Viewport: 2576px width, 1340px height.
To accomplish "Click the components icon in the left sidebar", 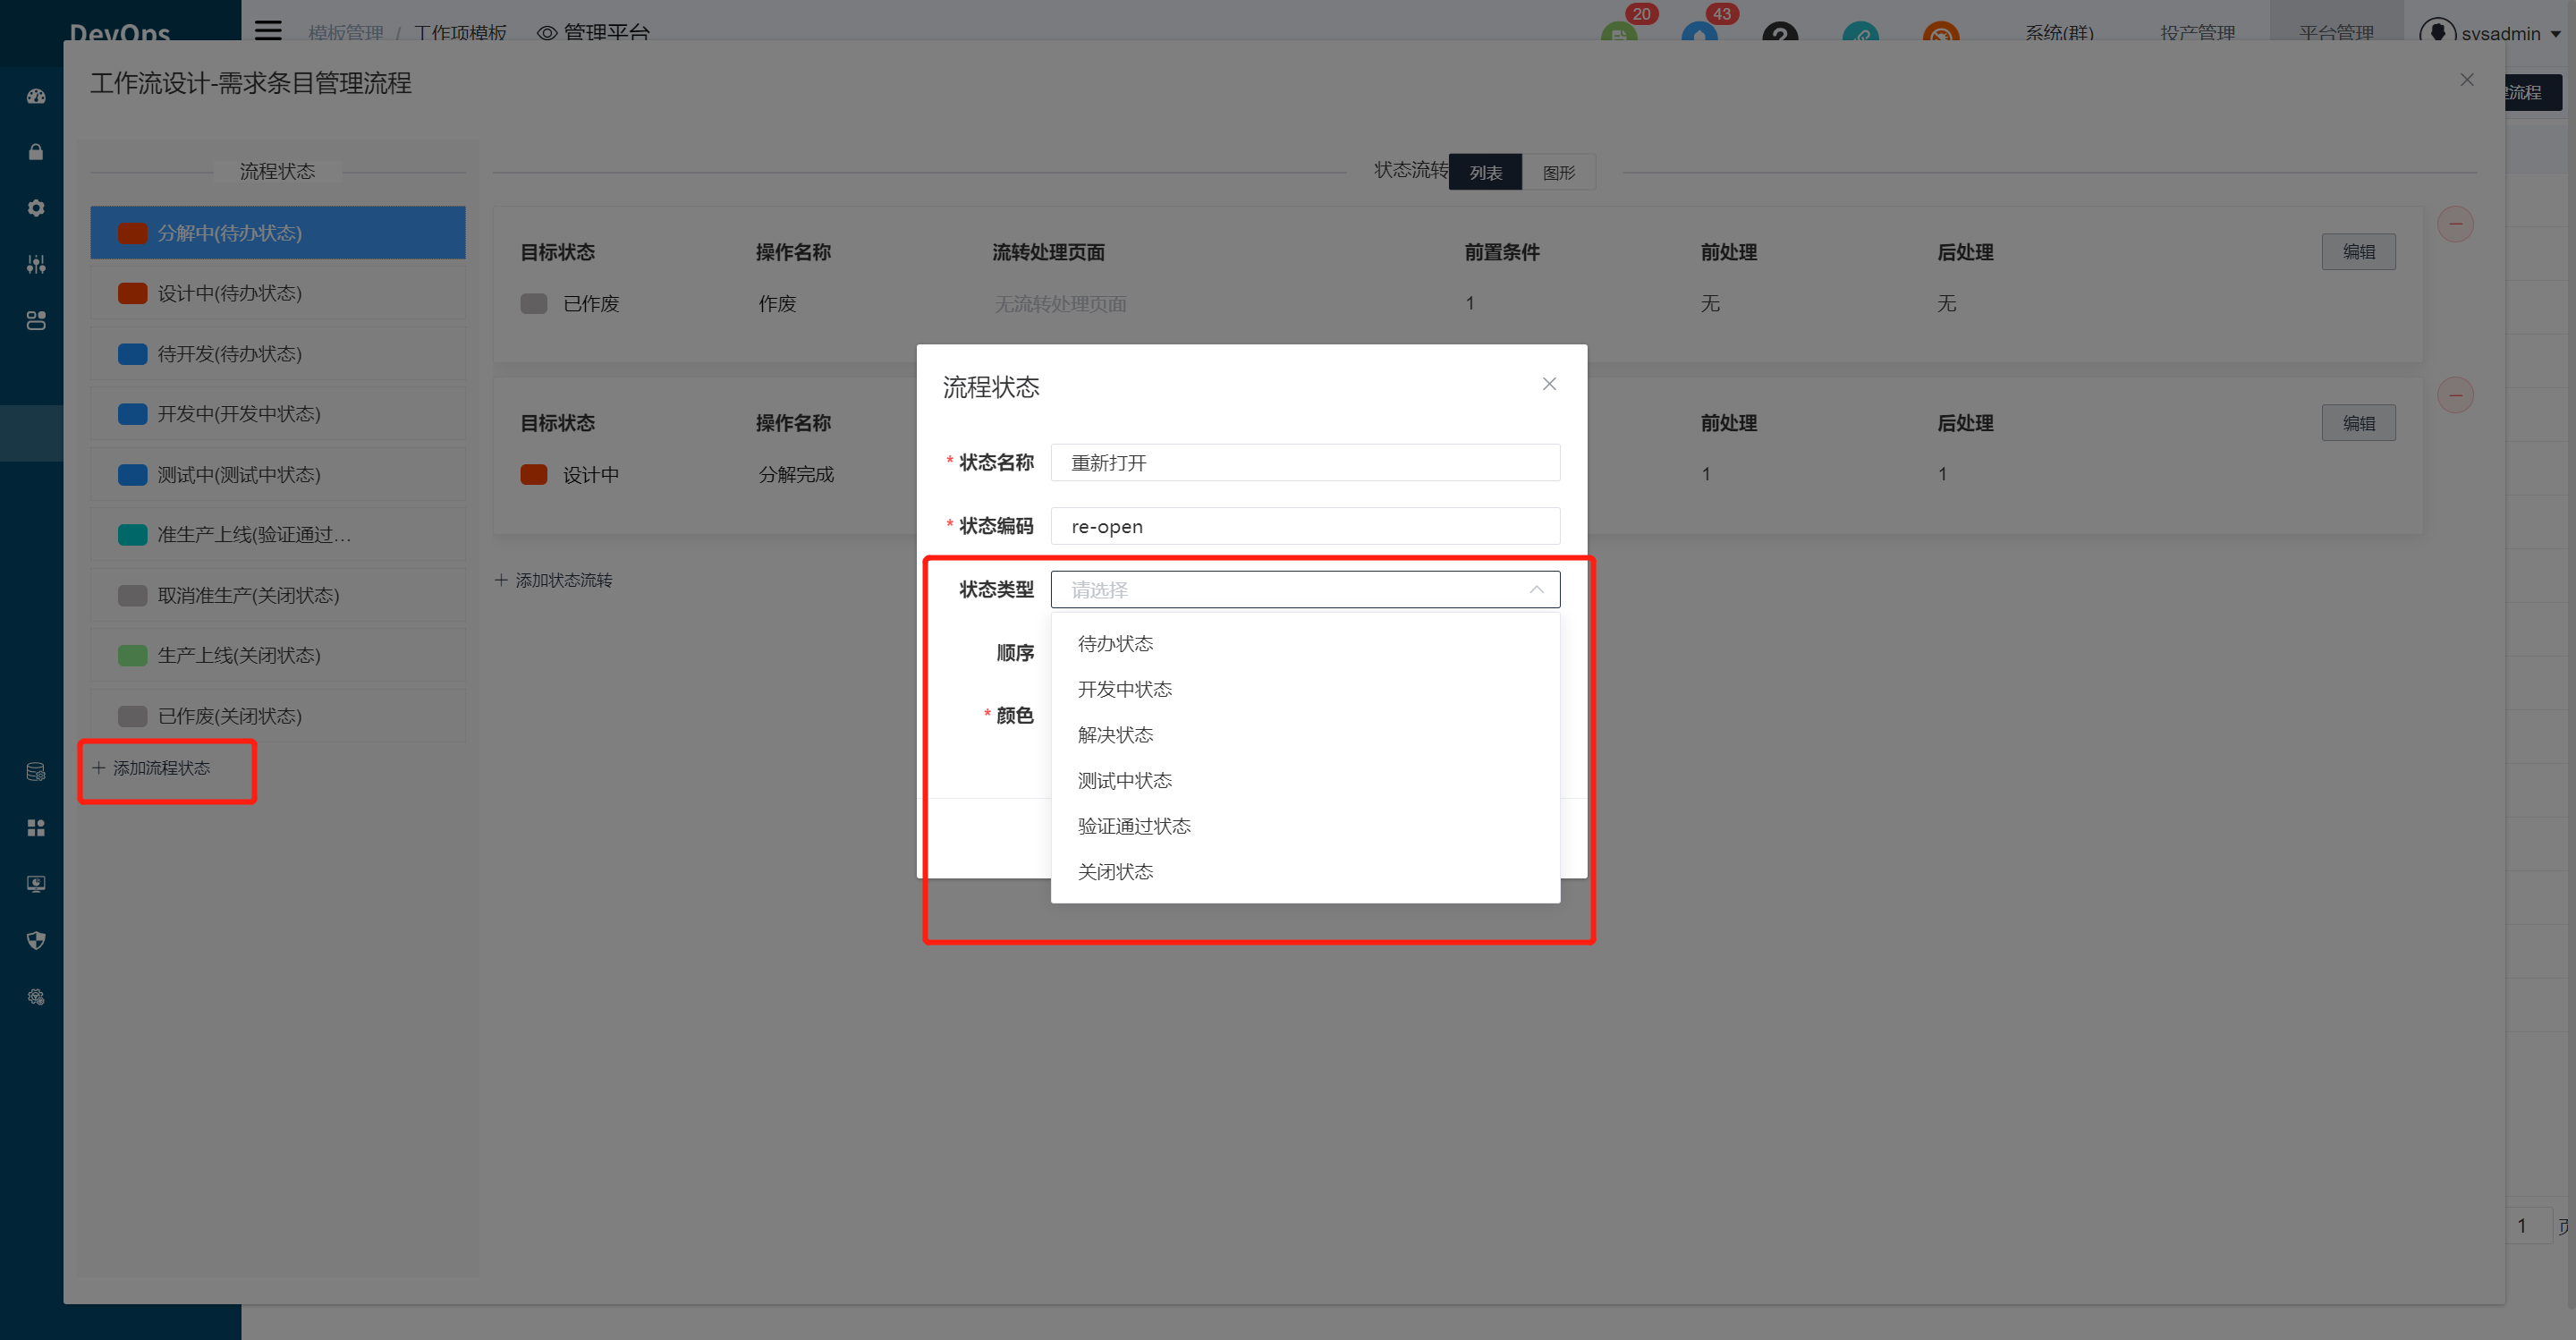I will pyautogui.click(x=36, y=320).
